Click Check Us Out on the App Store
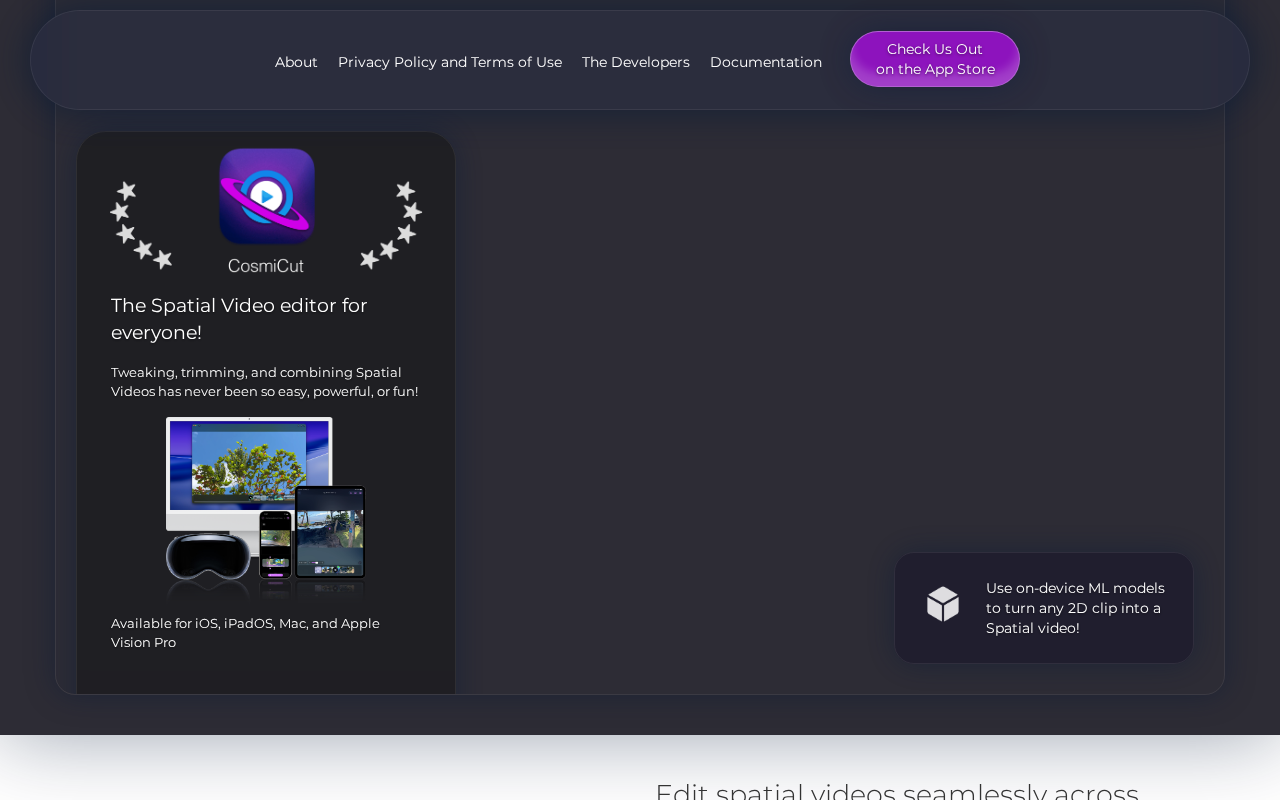The image size is (1280, 800). tap(935, 59)
